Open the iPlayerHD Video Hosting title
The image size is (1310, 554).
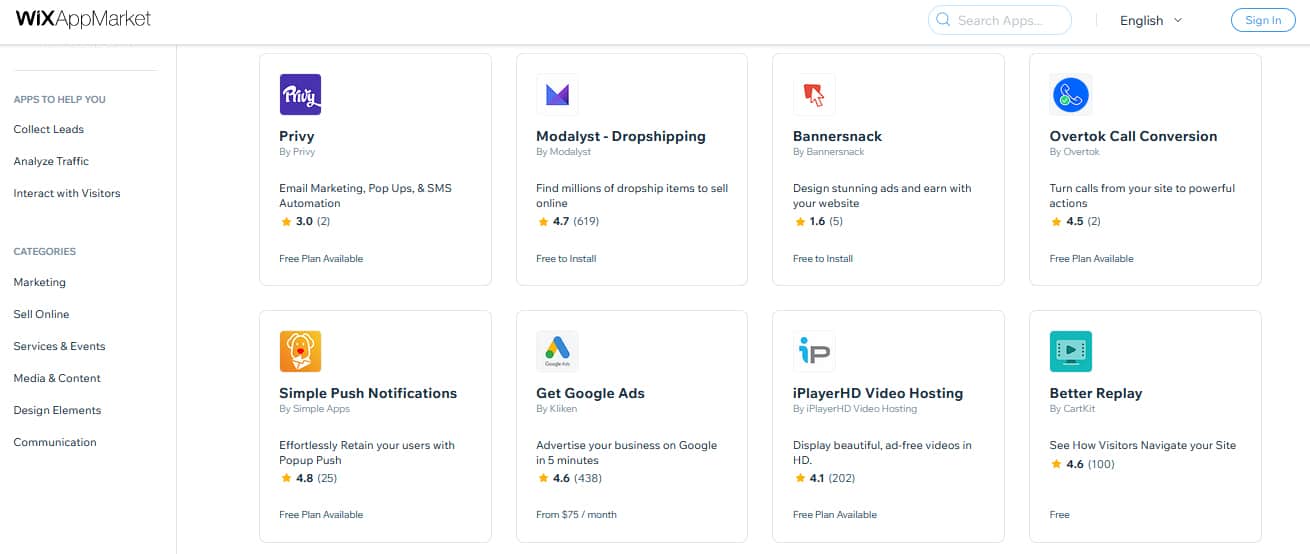click(878, 393)
